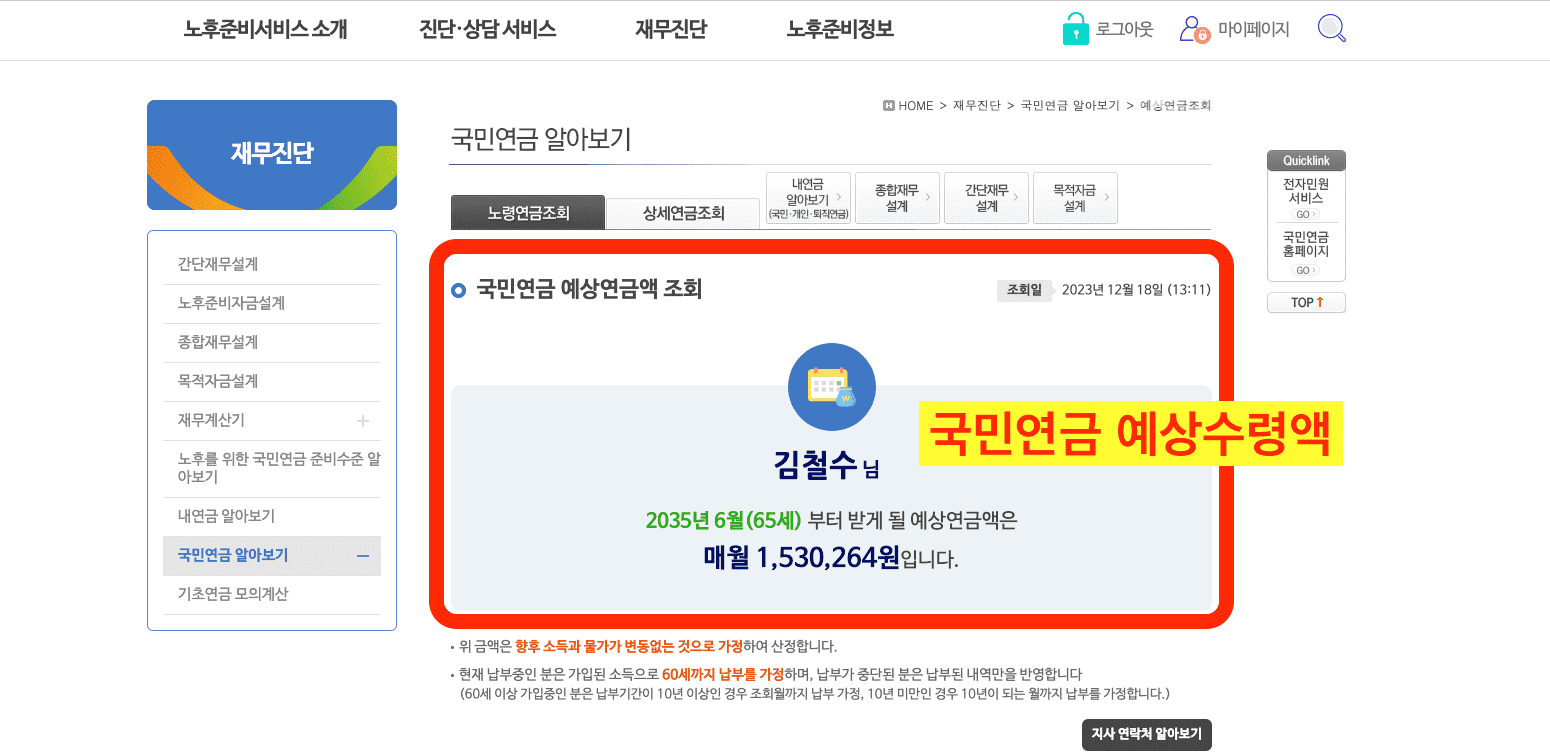This screenshot has height=753, width=1550.
Task: Click the TOP button in Quicklink
Action: pyautogui.click(x=1306, y=302)
